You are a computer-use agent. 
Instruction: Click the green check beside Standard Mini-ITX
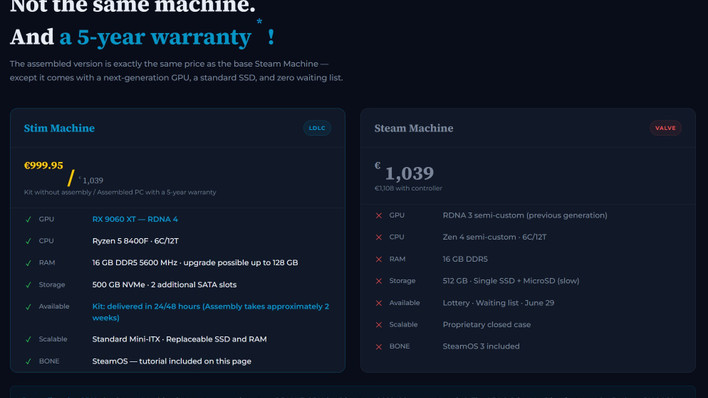[x=28, y=339]
